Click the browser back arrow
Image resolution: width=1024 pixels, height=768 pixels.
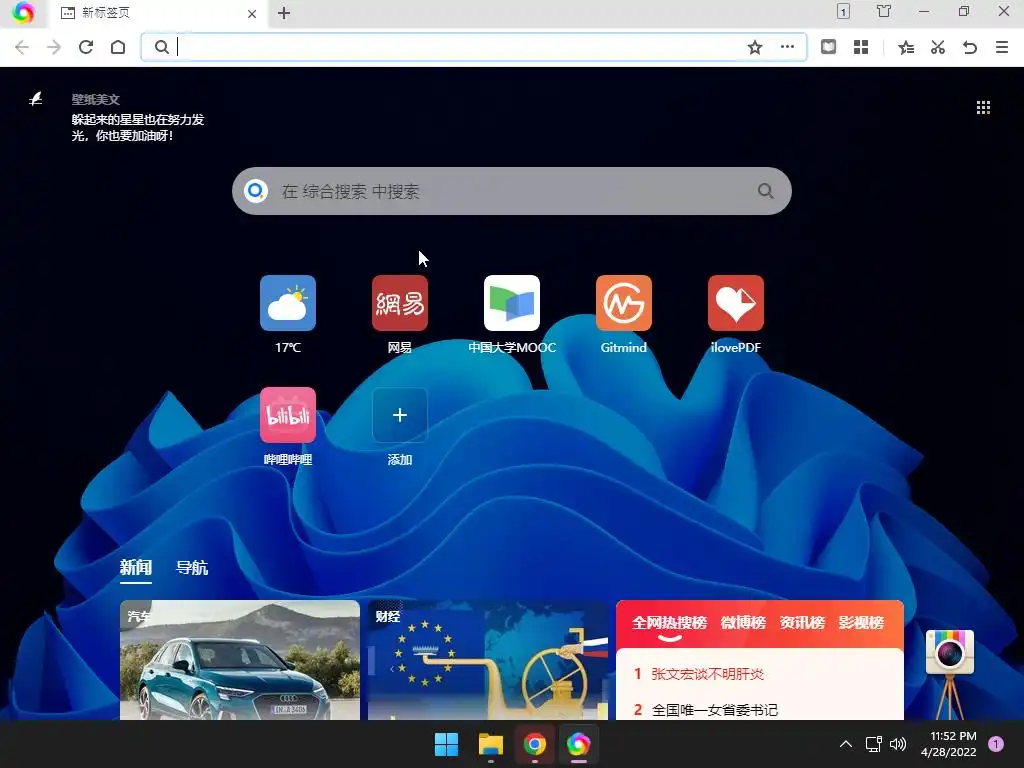click(x=22, y=47)
